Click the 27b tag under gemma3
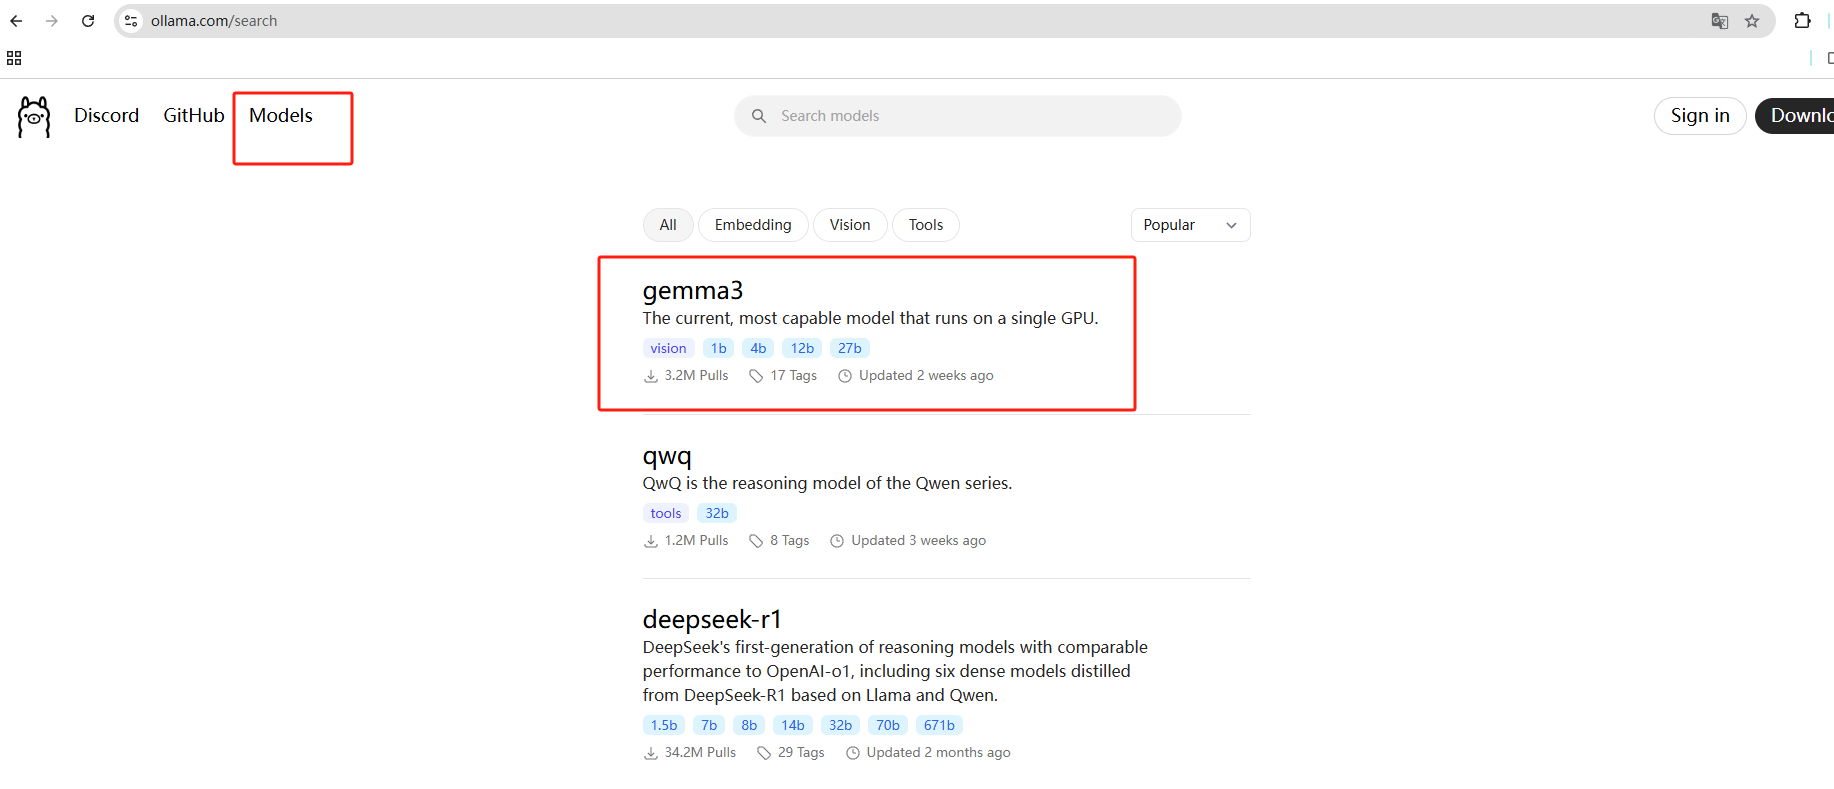 click(850, 348)
